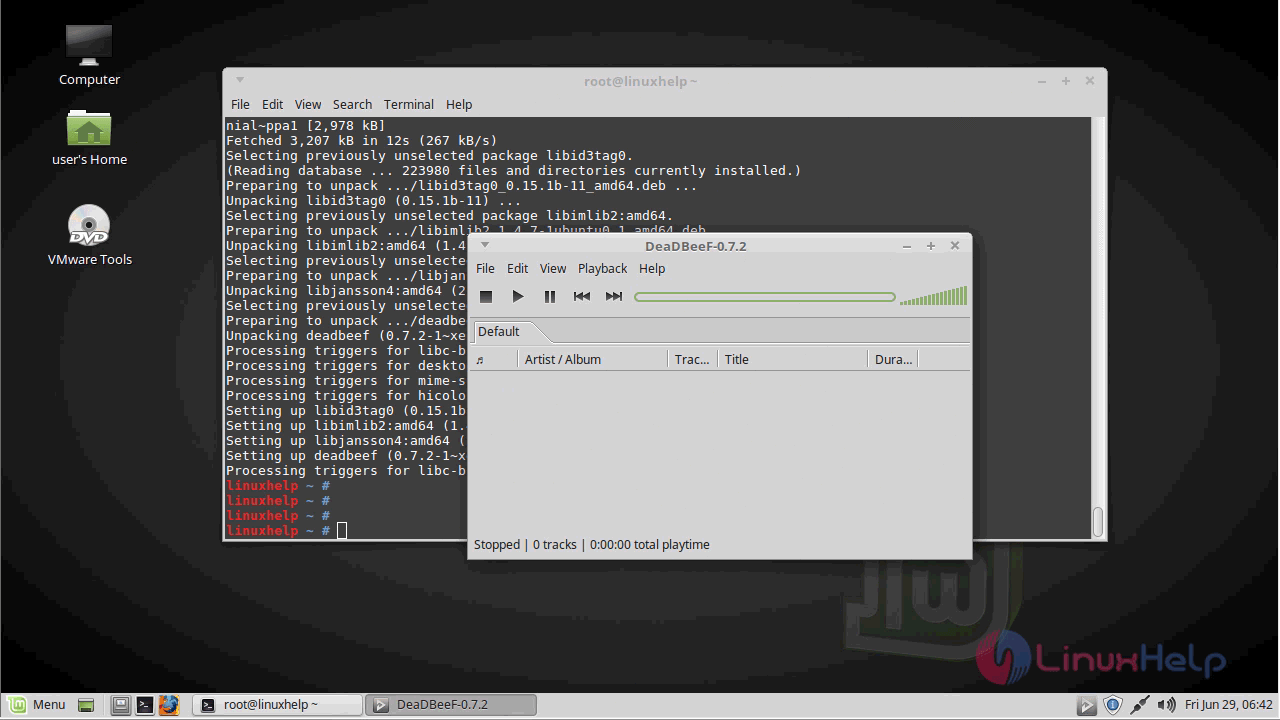Open the terminal View menu
This screenshot has width=1280, height=720.
tap(308, 104)
